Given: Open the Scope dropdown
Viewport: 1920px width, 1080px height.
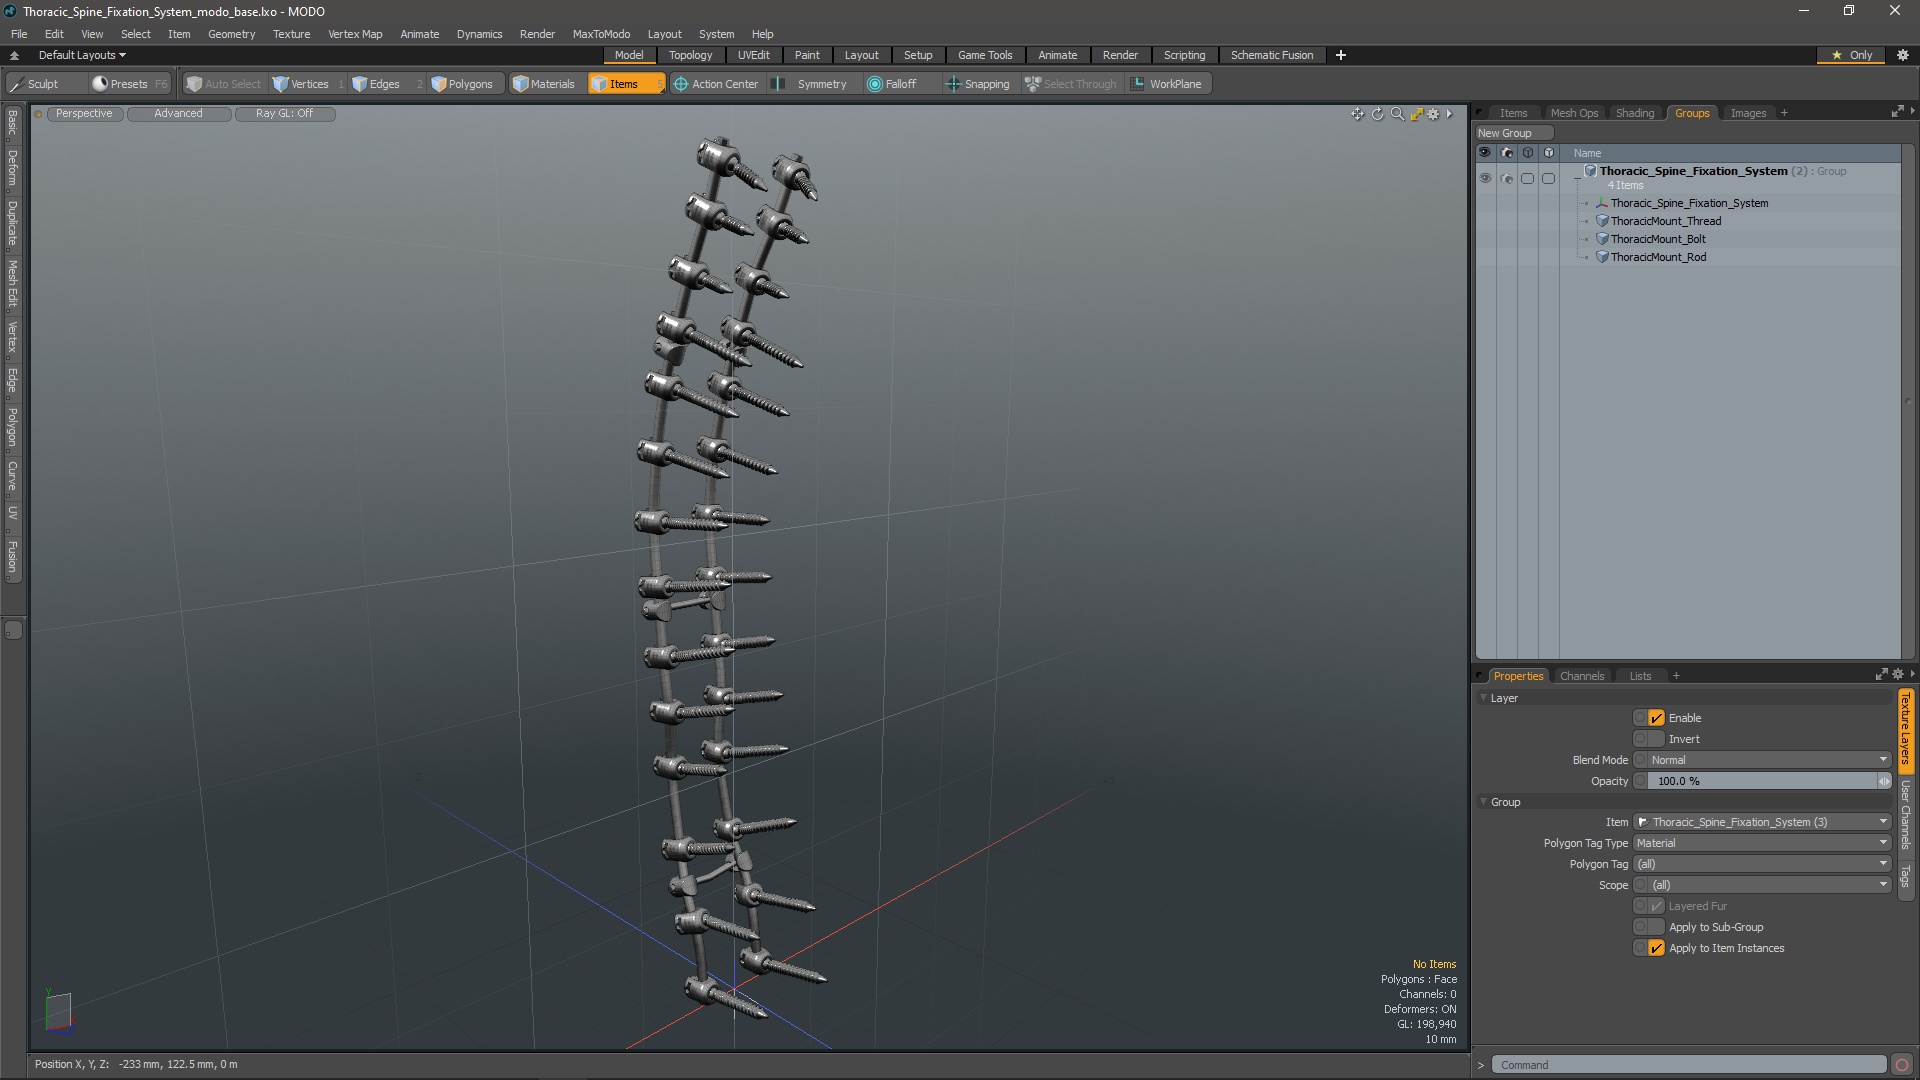Looking at the screenshot, I should (x=1768, y=885).
